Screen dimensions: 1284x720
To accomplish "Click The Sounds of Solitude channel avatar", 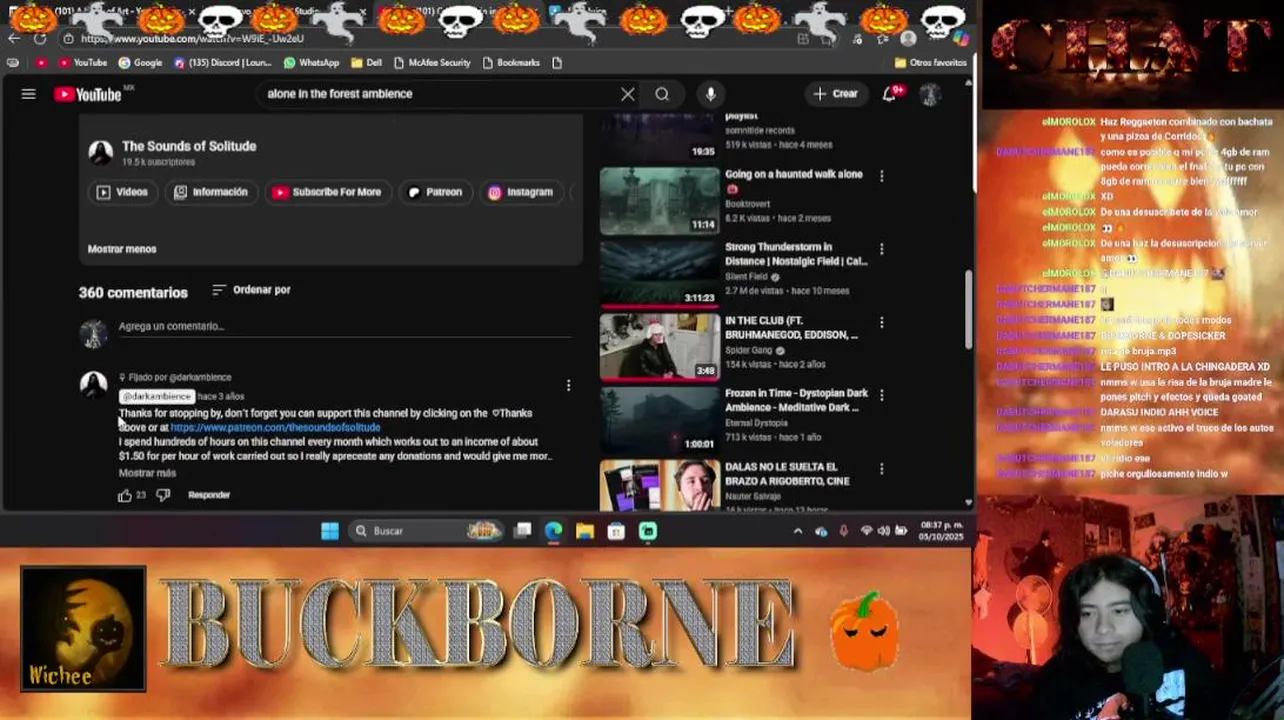I will [100, 152].
